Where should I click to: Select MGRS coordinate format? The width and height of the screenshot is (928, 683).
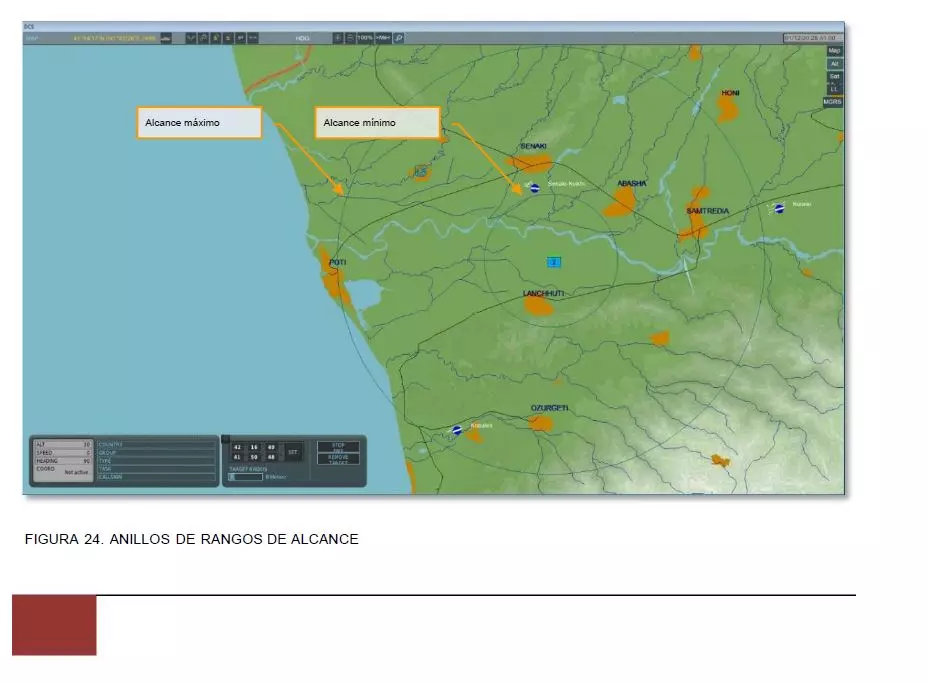833,102
